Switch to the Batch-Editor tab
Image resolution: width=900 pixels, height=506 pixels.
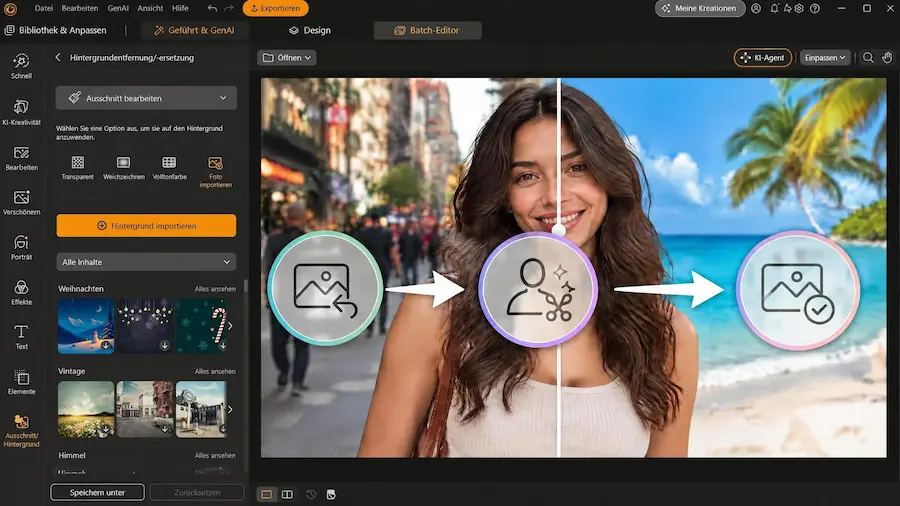(428, 30)
